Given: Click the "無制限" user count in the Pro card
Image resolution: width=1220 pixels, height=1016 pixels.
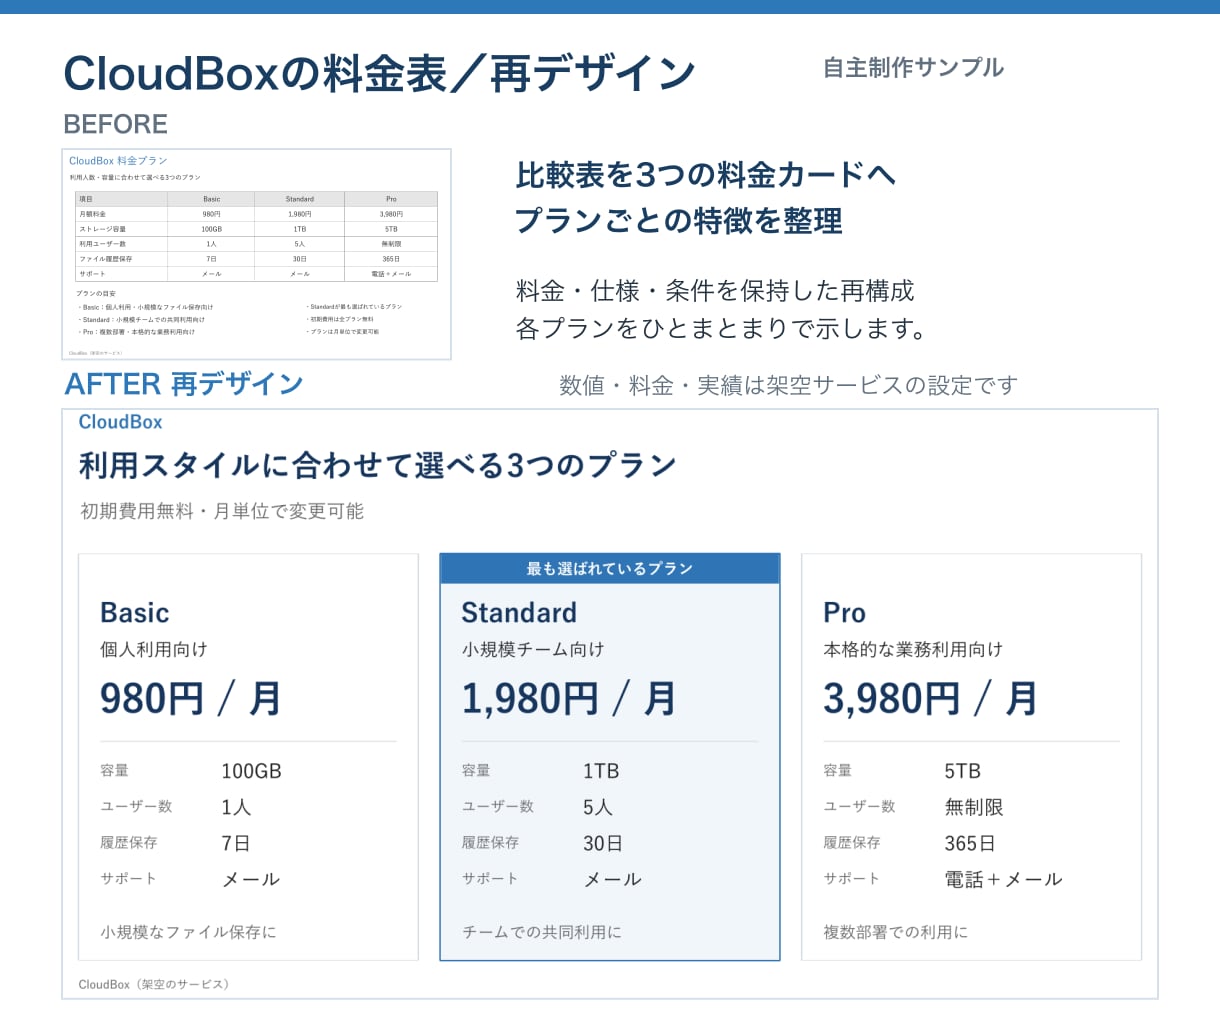Looking at the screenshot, I should 974,807.
